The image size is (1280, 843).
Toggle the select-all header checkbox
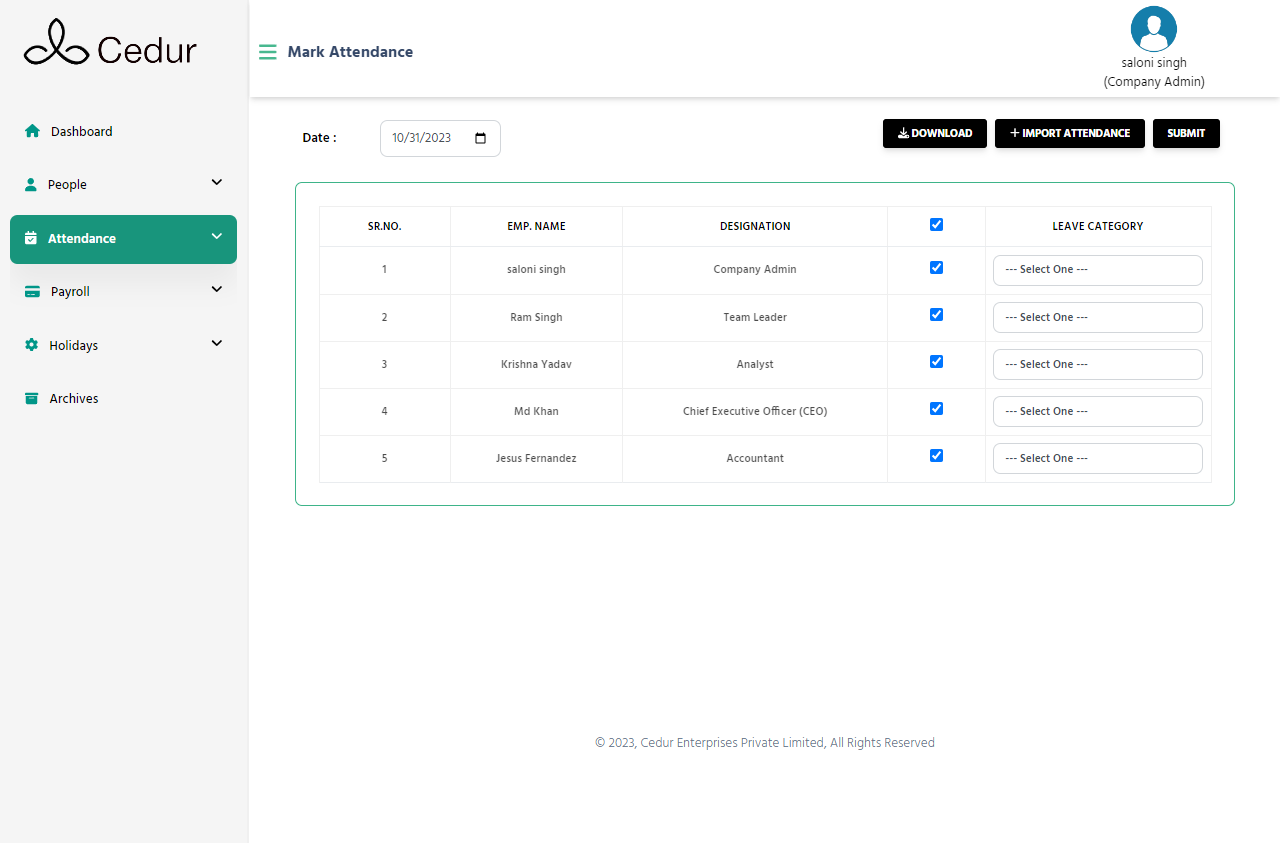coord(936,225)
